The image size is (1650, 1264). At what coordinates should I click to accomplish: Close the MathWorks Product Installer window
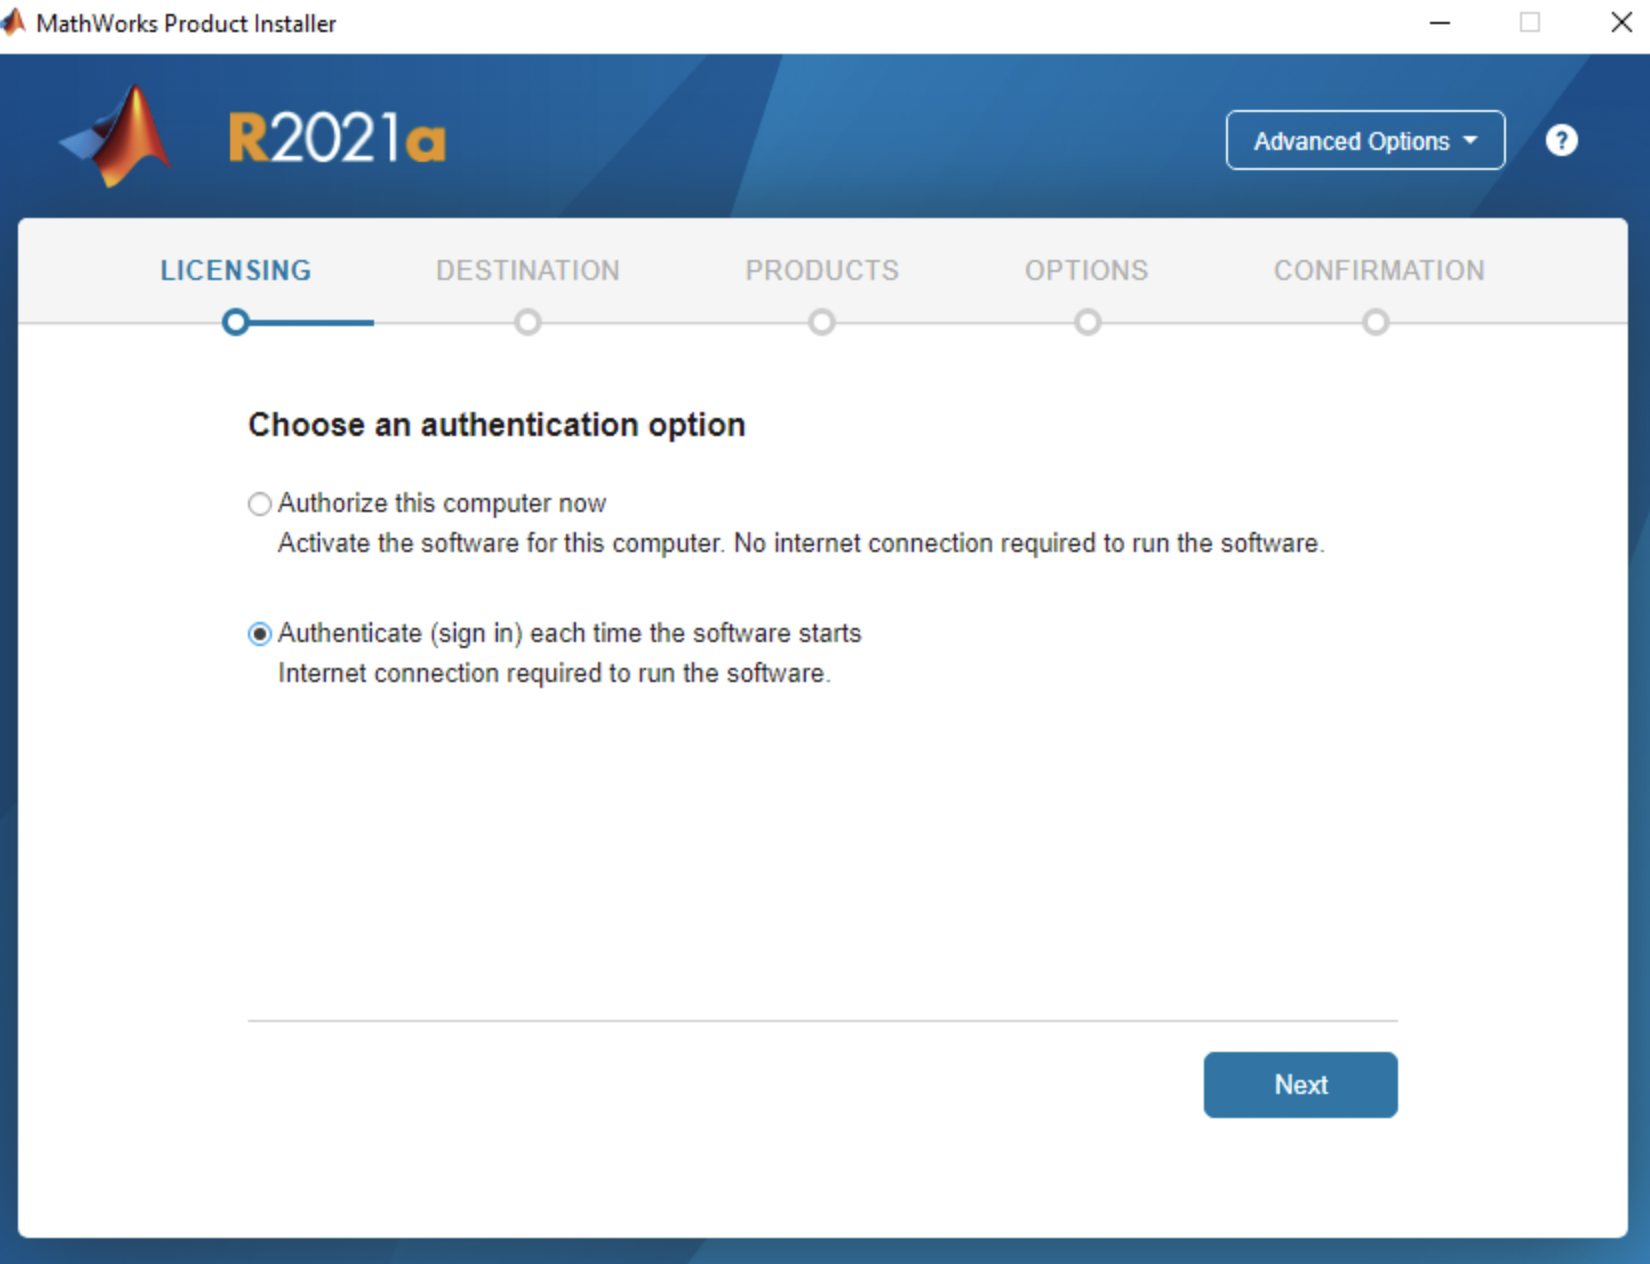click(1621, 22)
